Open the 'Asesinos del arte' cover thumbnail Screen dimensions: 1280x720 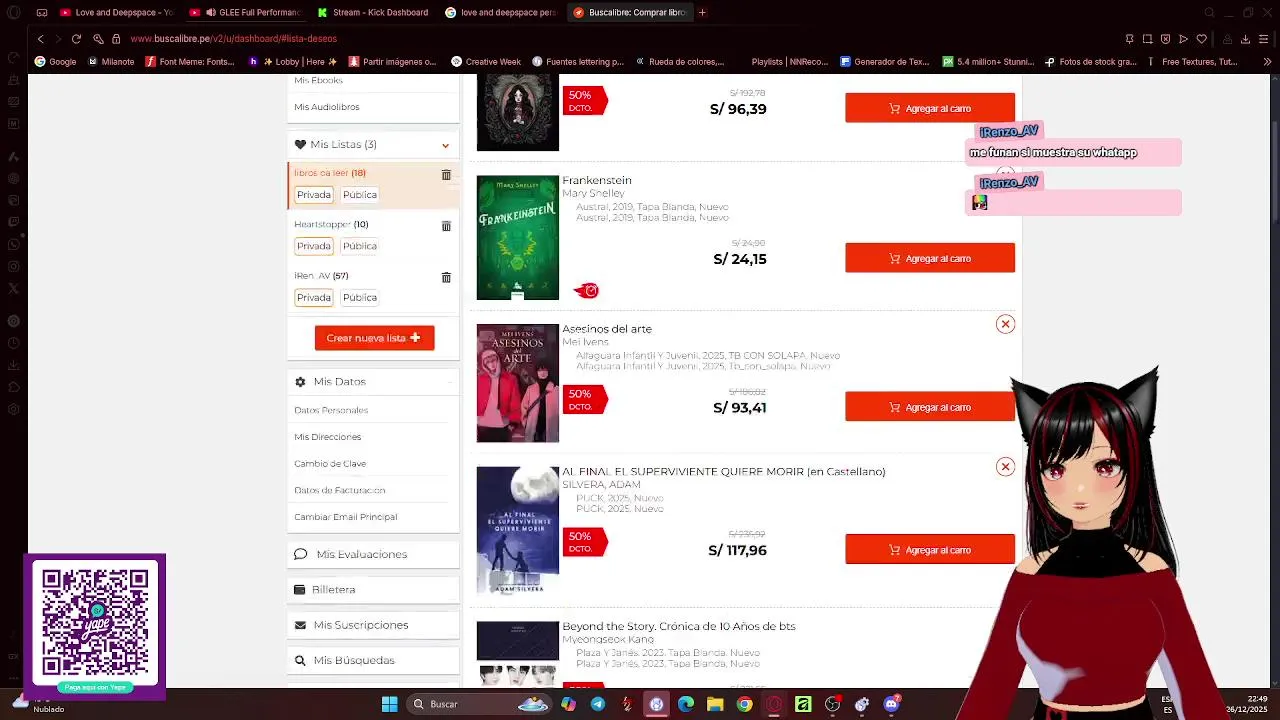[x=518, y=383]
